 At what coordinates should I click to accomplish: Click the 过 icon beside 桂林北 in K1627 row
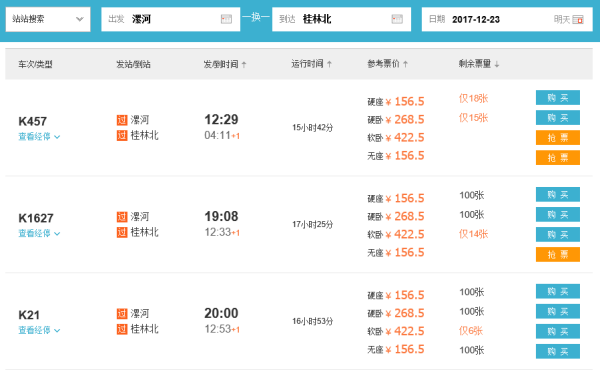(x=122, y=232)
